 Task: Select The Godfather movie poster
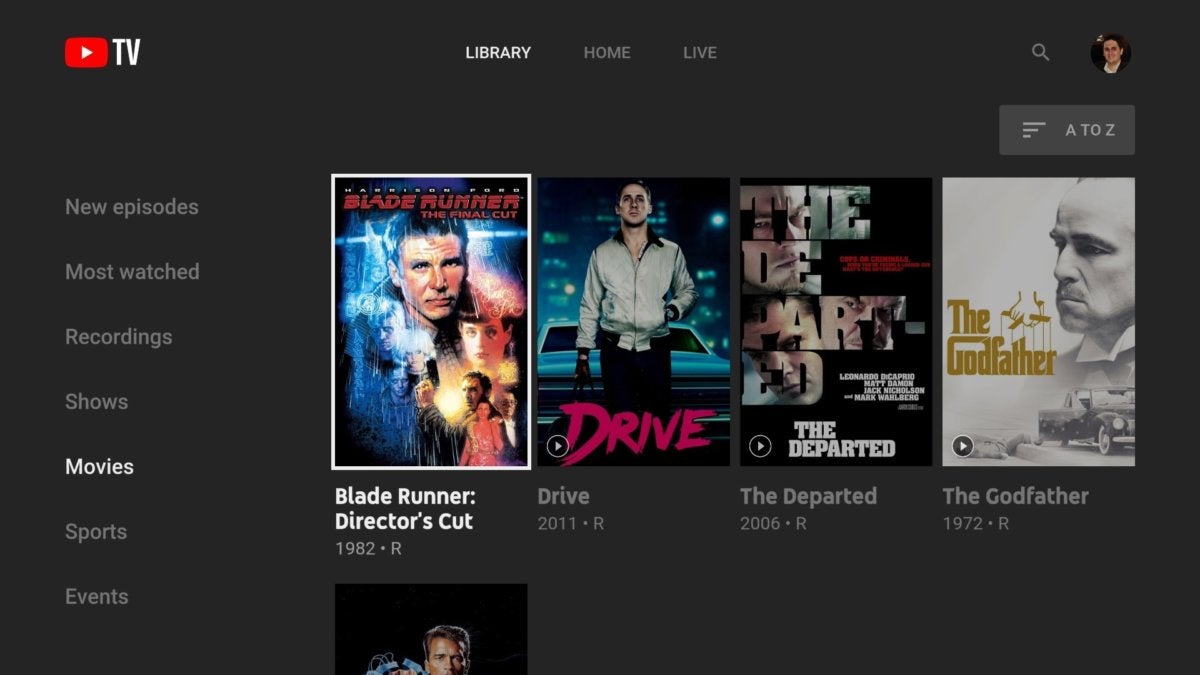[x=1039, y=322]
